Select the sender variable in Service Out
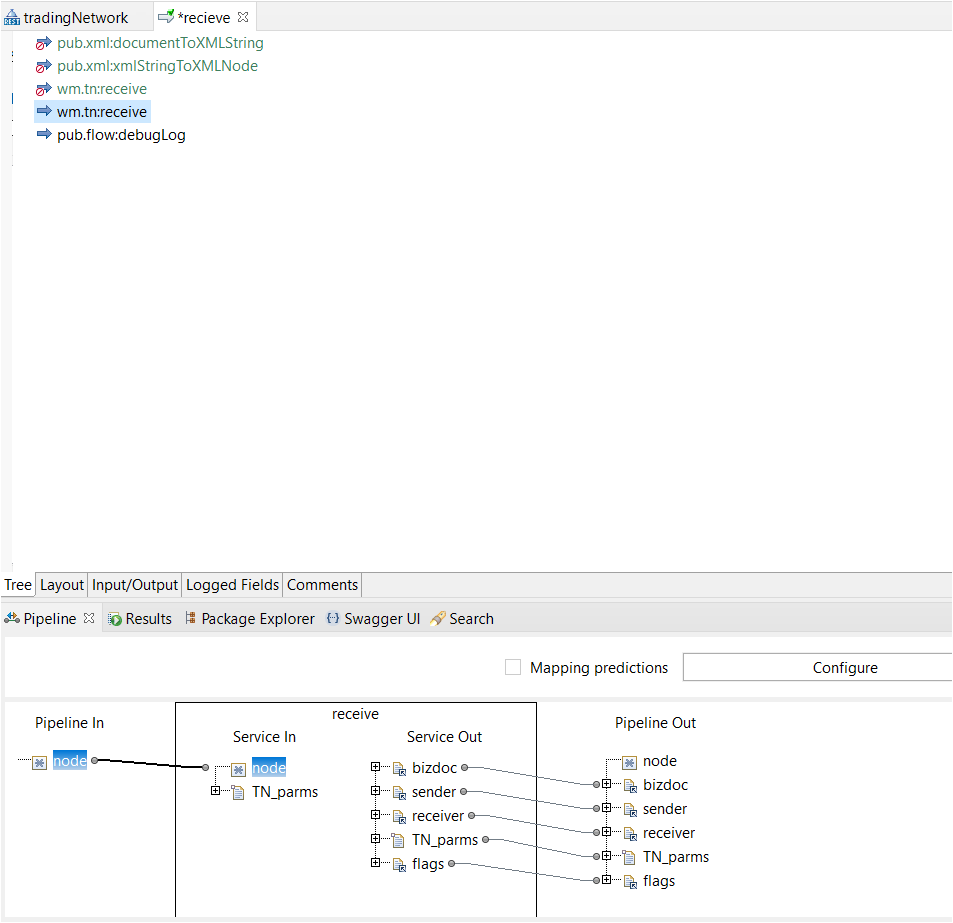 point(434,791)
